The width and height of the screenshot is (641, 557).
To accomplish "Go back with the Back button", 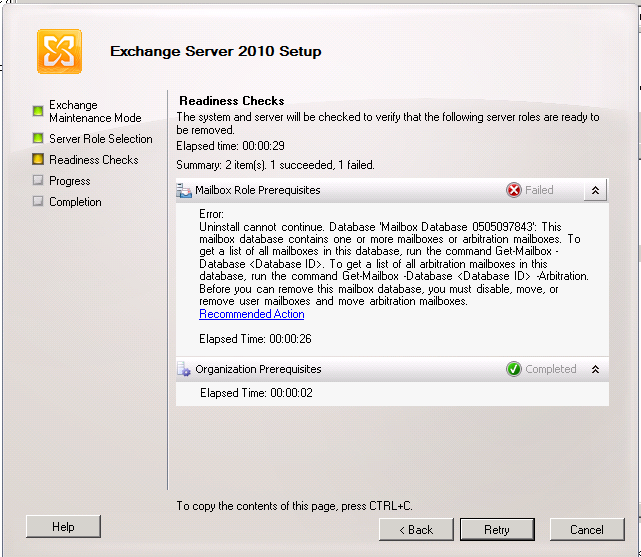I will (416, 530).
